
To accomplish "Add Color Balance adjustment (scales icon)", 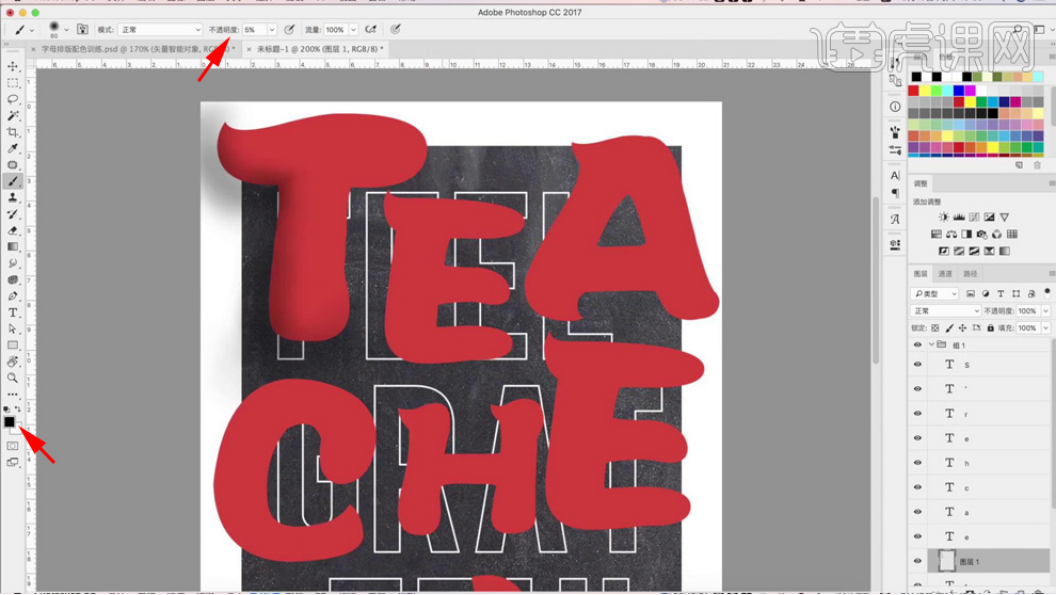I will (x=952, y=234).
